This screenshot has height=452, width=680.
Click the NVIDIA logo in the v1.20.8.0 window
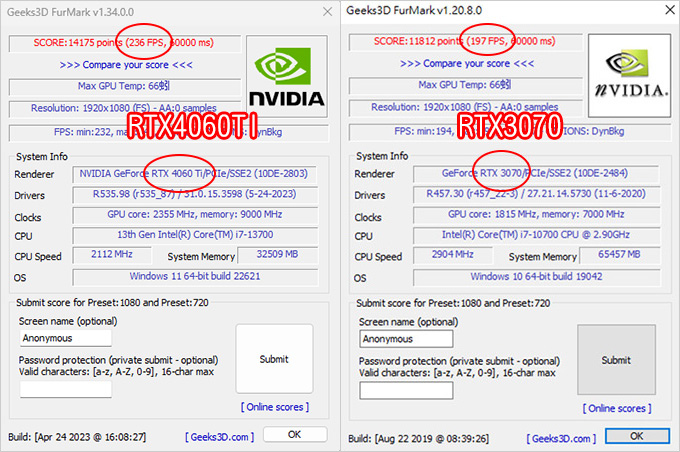click(x=629, y=75)
